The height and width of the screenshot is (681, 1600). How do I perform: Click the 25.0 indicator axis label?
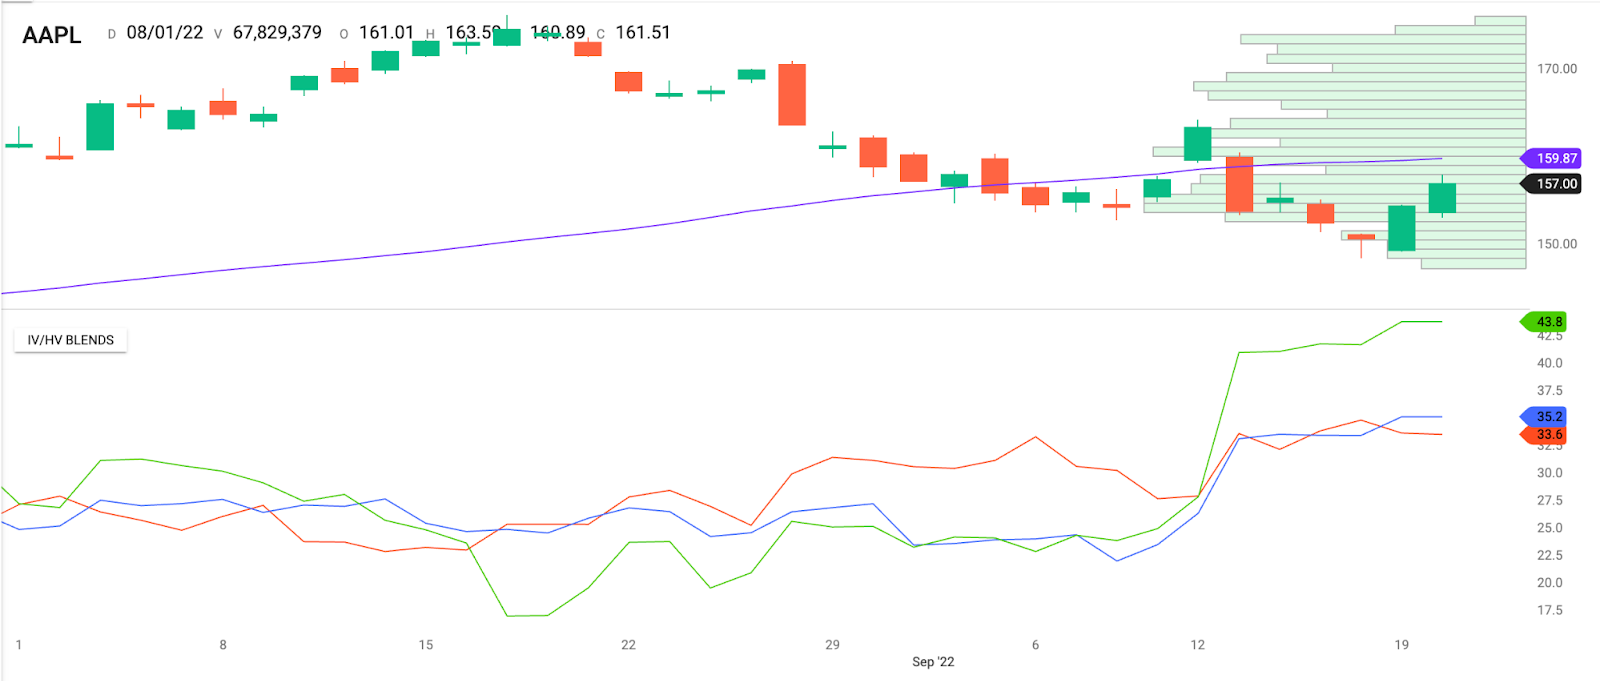(1550, 528)
